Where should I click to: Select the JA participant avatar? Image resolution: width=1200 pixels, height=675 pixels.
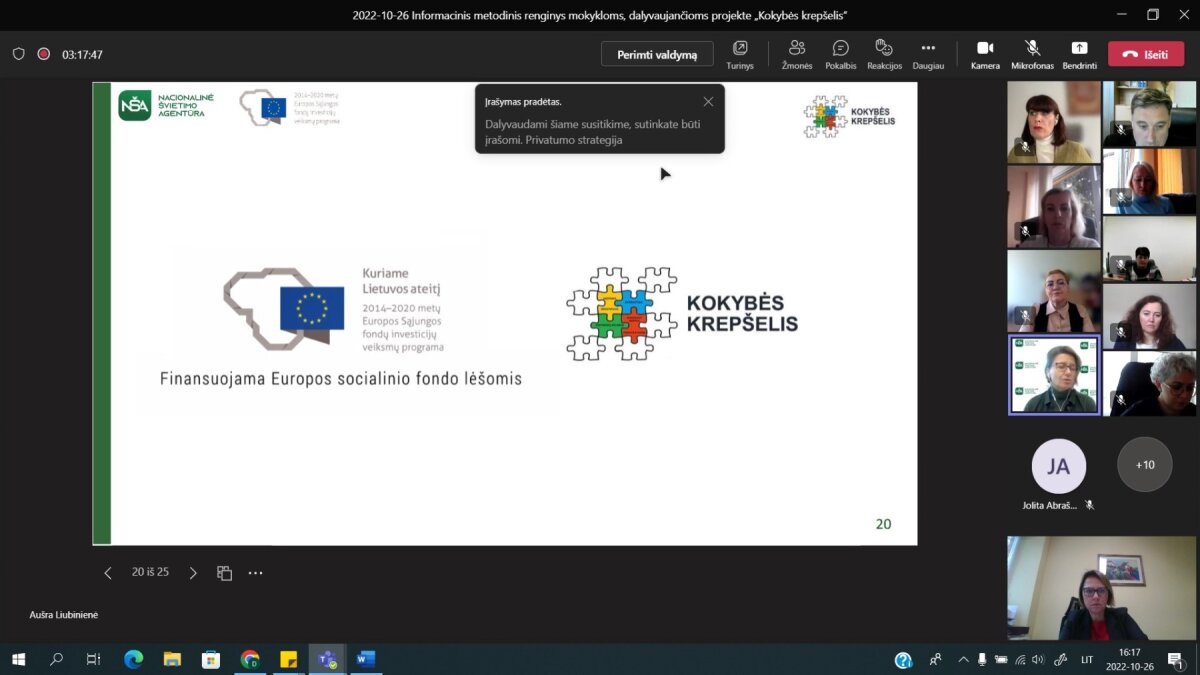(1058, 465)
